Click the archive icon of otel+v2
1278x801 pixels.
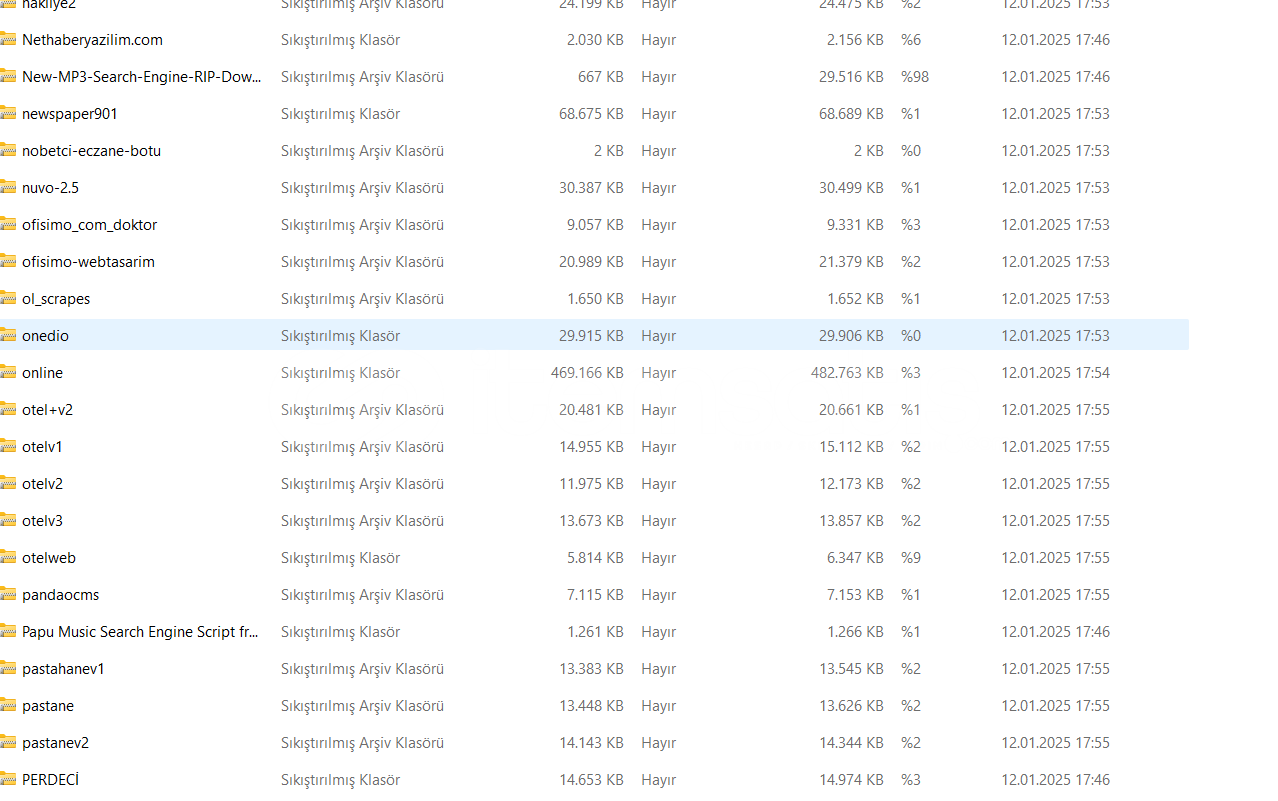pos(8,410)
